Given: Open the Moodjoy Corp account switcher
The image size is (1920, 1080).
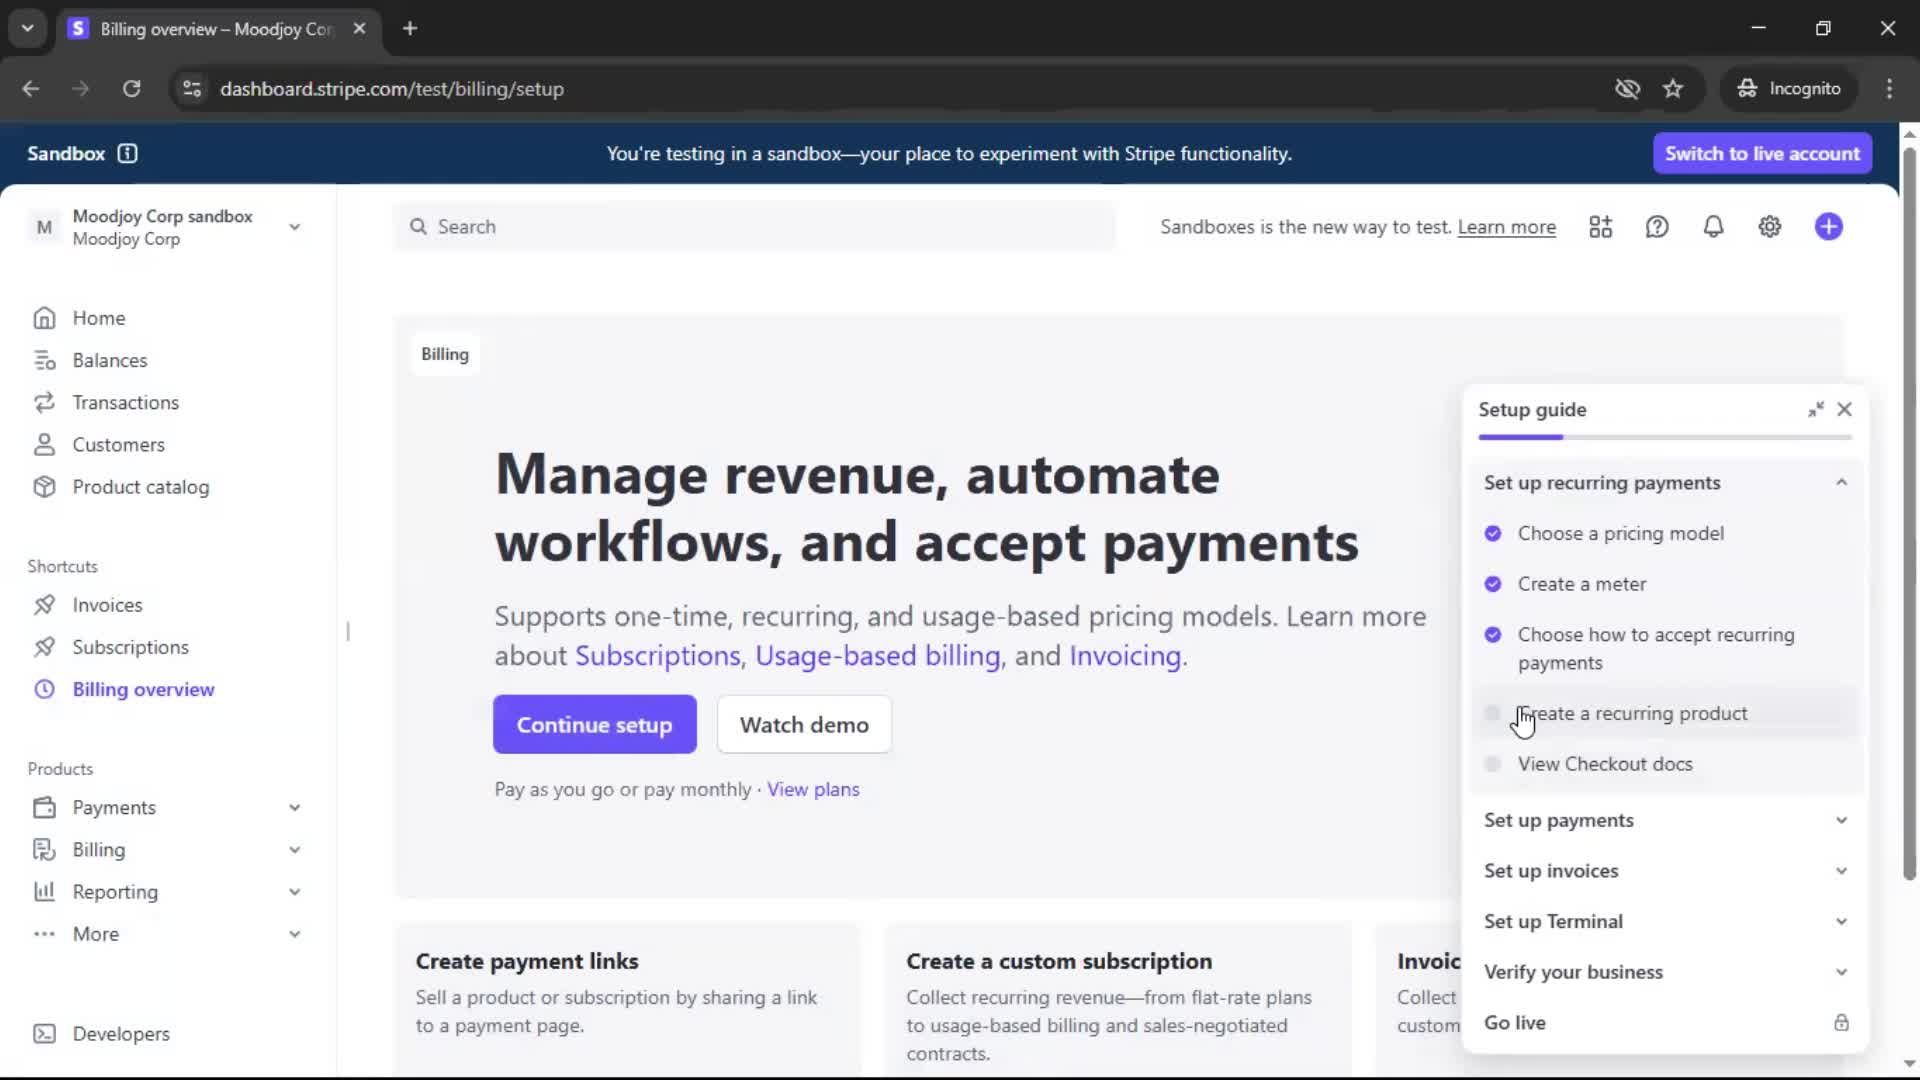Looking at the screenshot, I should pos(165,228).
